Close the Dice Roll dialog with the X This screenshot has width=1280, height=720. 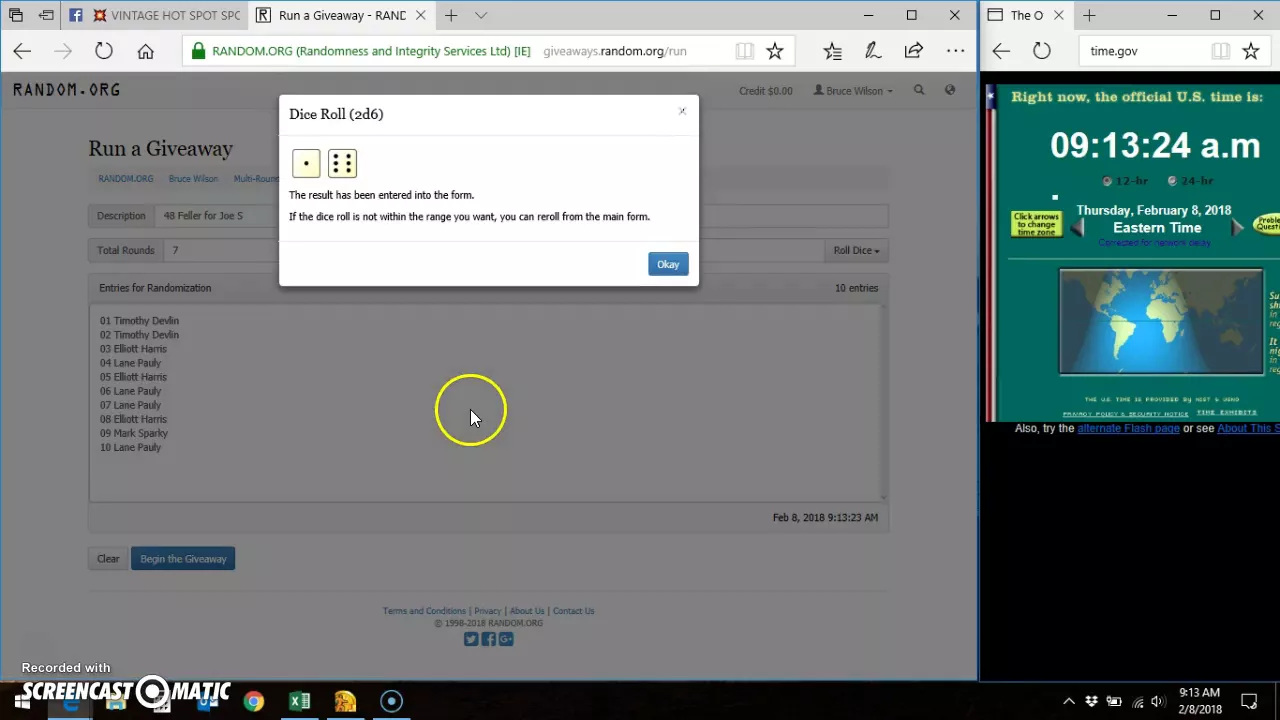pyautogui.click(x=682, y=111)
